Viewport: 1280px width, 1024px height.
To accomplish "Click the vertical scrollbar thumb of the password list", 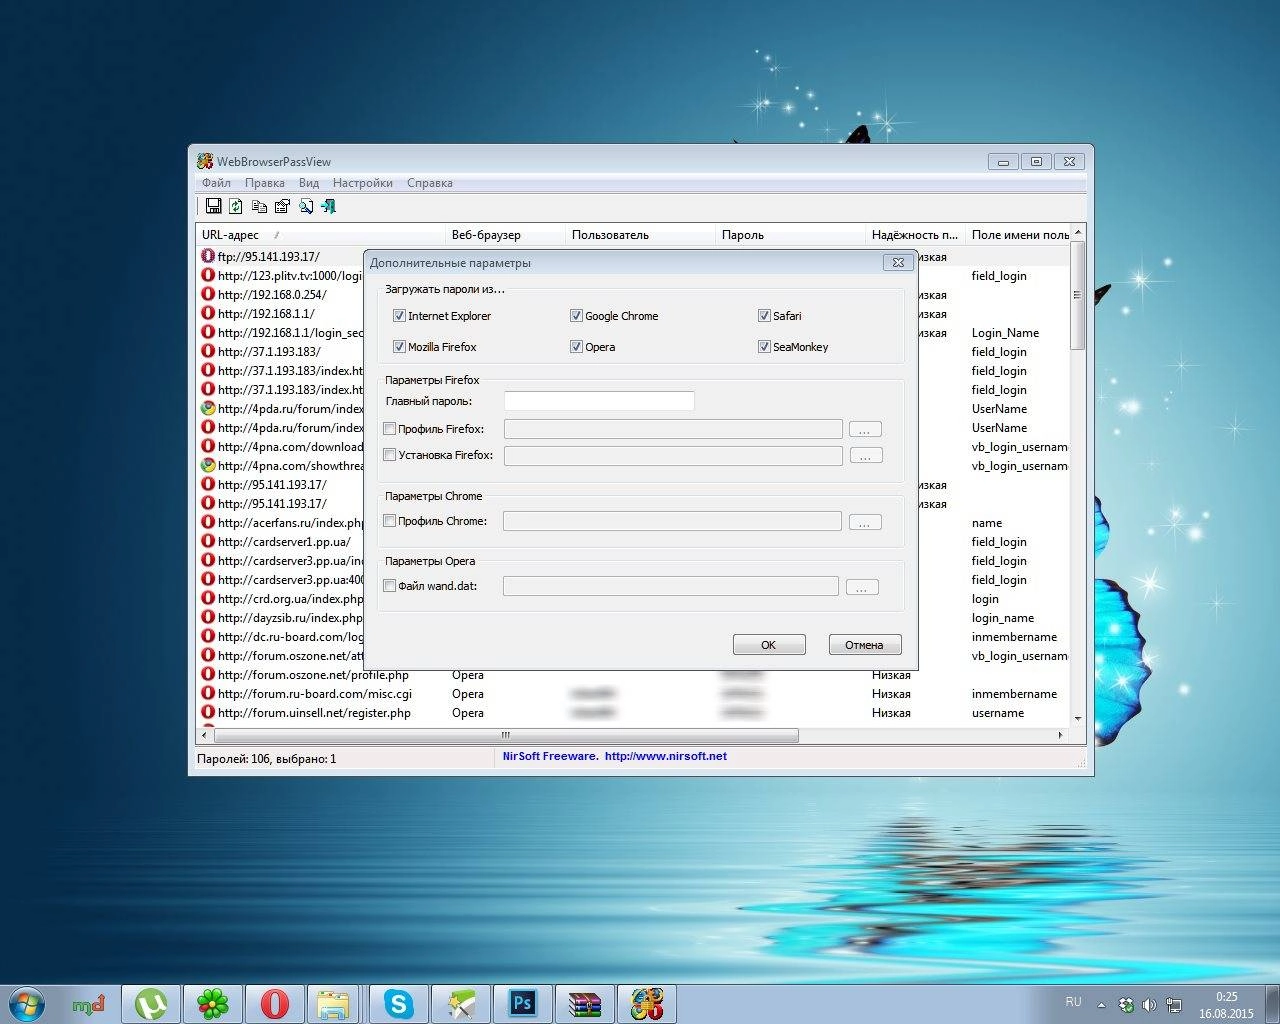I will coord(1077,295).
